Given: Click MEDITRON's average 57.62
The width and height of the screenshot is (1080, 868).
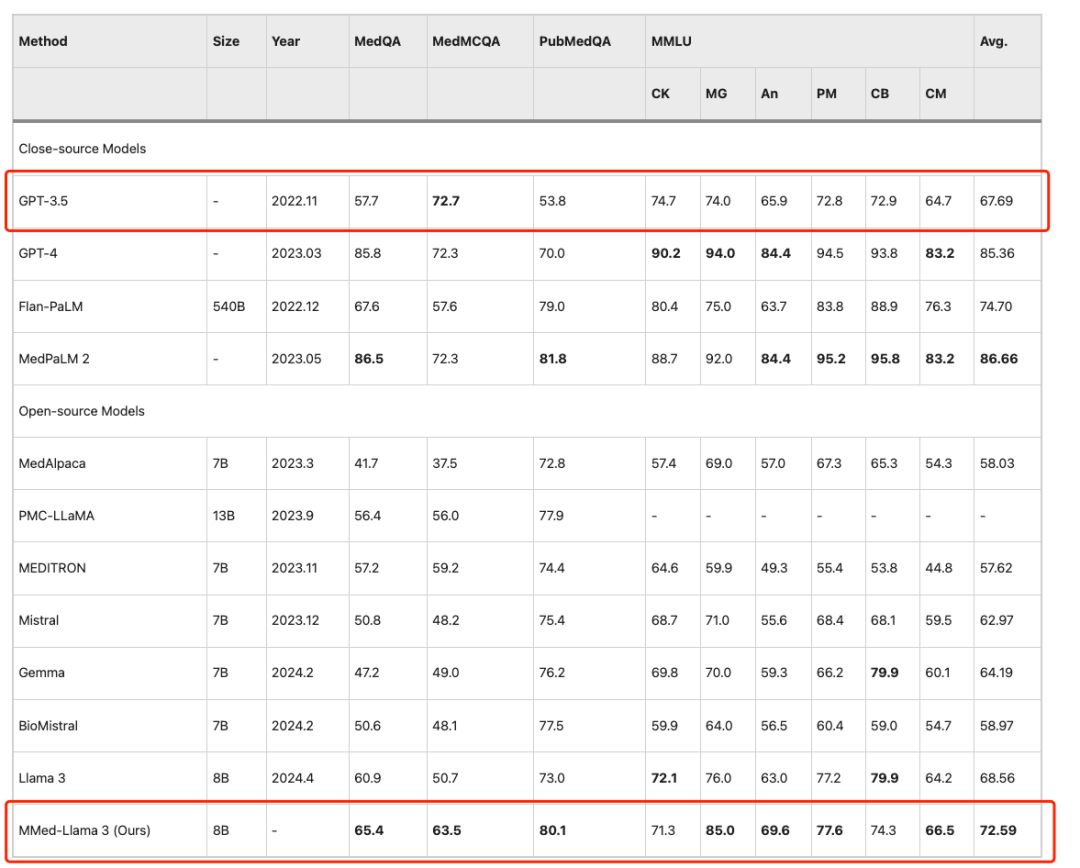Looking at the screenshot, I should (996, 568).
